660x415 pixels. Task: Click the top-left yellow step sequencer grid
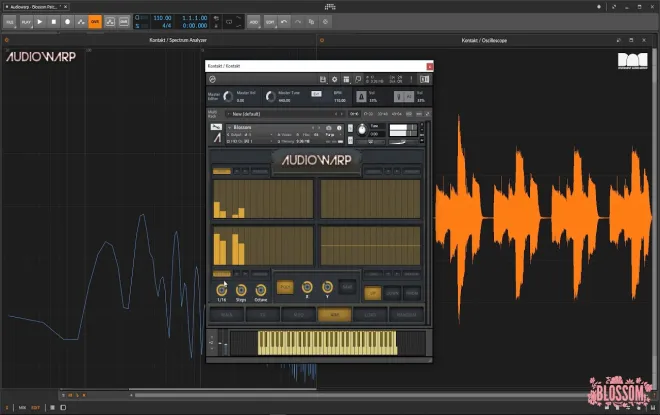263,199
